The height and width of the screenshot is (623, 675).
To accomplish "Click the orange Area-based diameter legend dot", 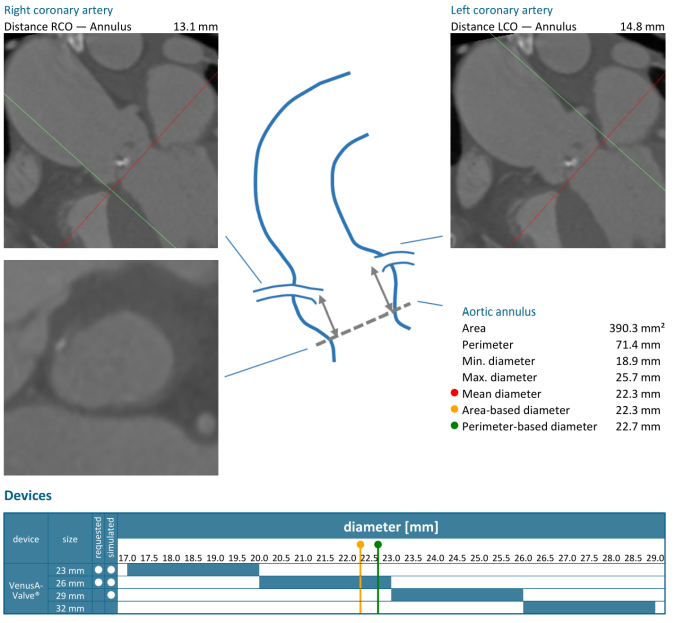I will coord(453,410).
